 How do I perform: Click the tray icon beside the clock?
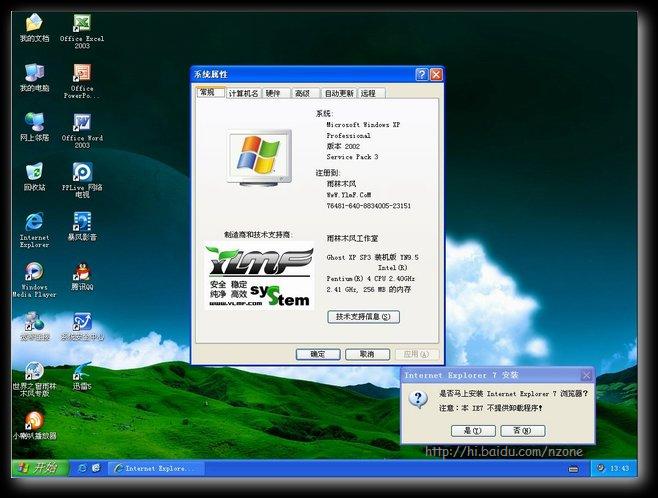pyautogui.click(x=601, y=468)
